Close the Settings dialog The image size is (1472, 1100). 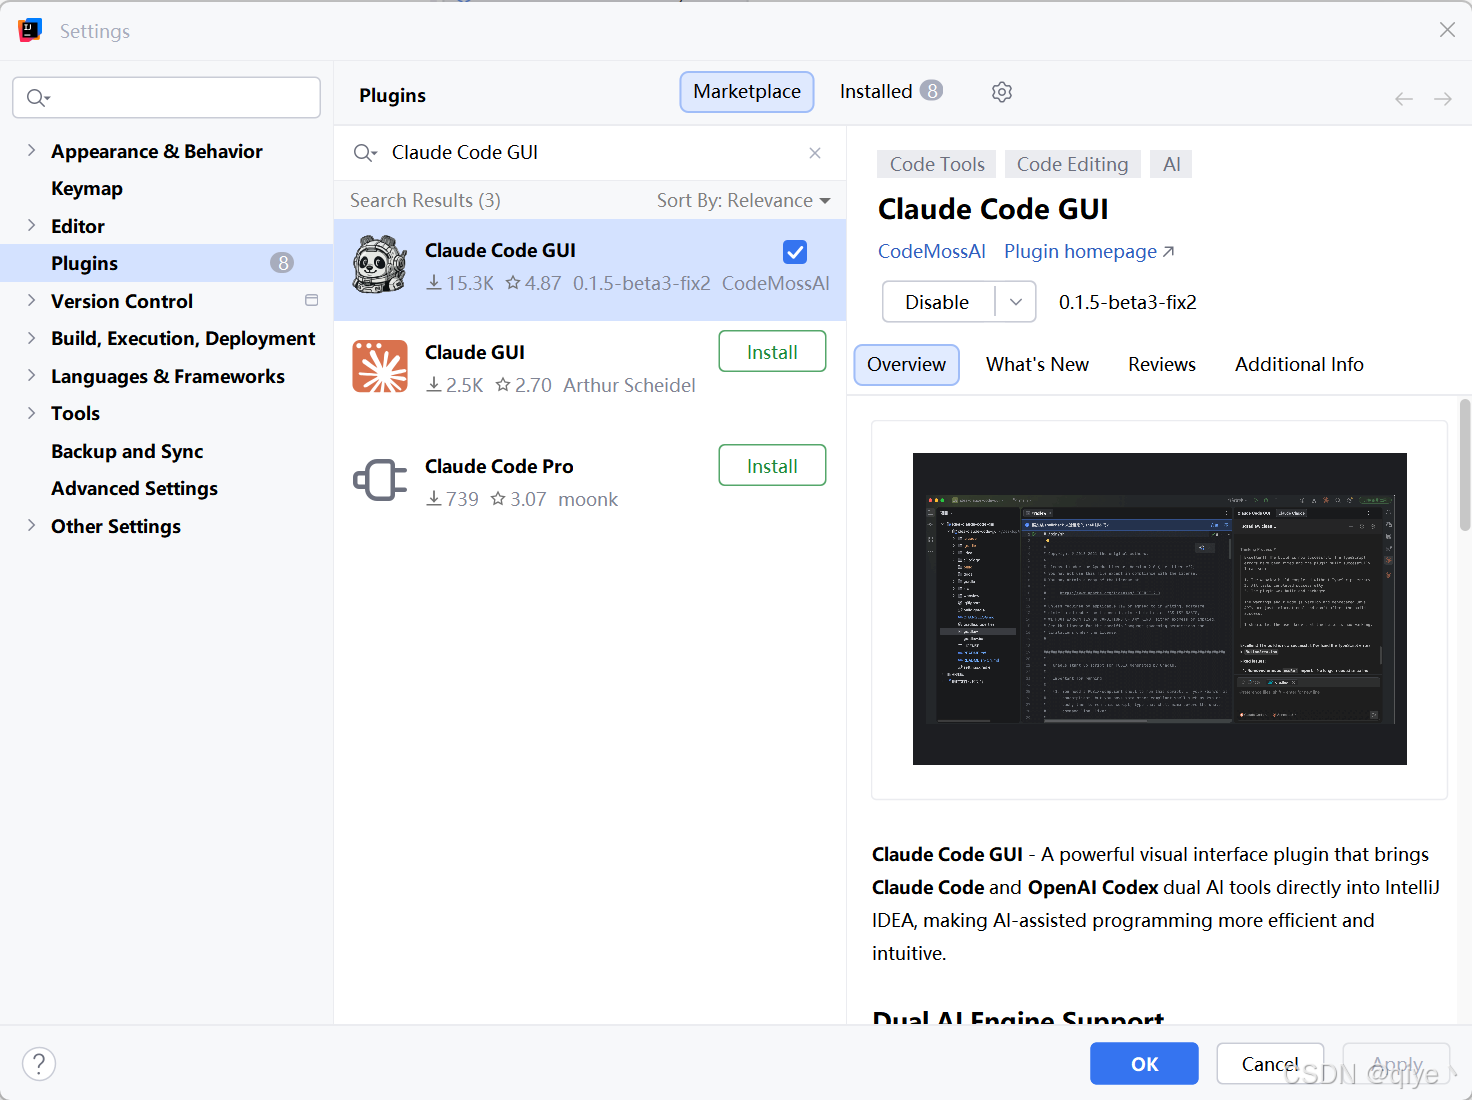[x=1447, y=30]
